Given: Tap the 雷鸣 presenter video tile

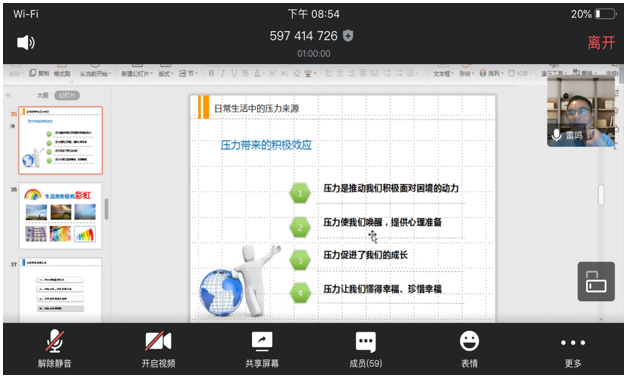Looking at the screenshot, I should coord(581,111).
